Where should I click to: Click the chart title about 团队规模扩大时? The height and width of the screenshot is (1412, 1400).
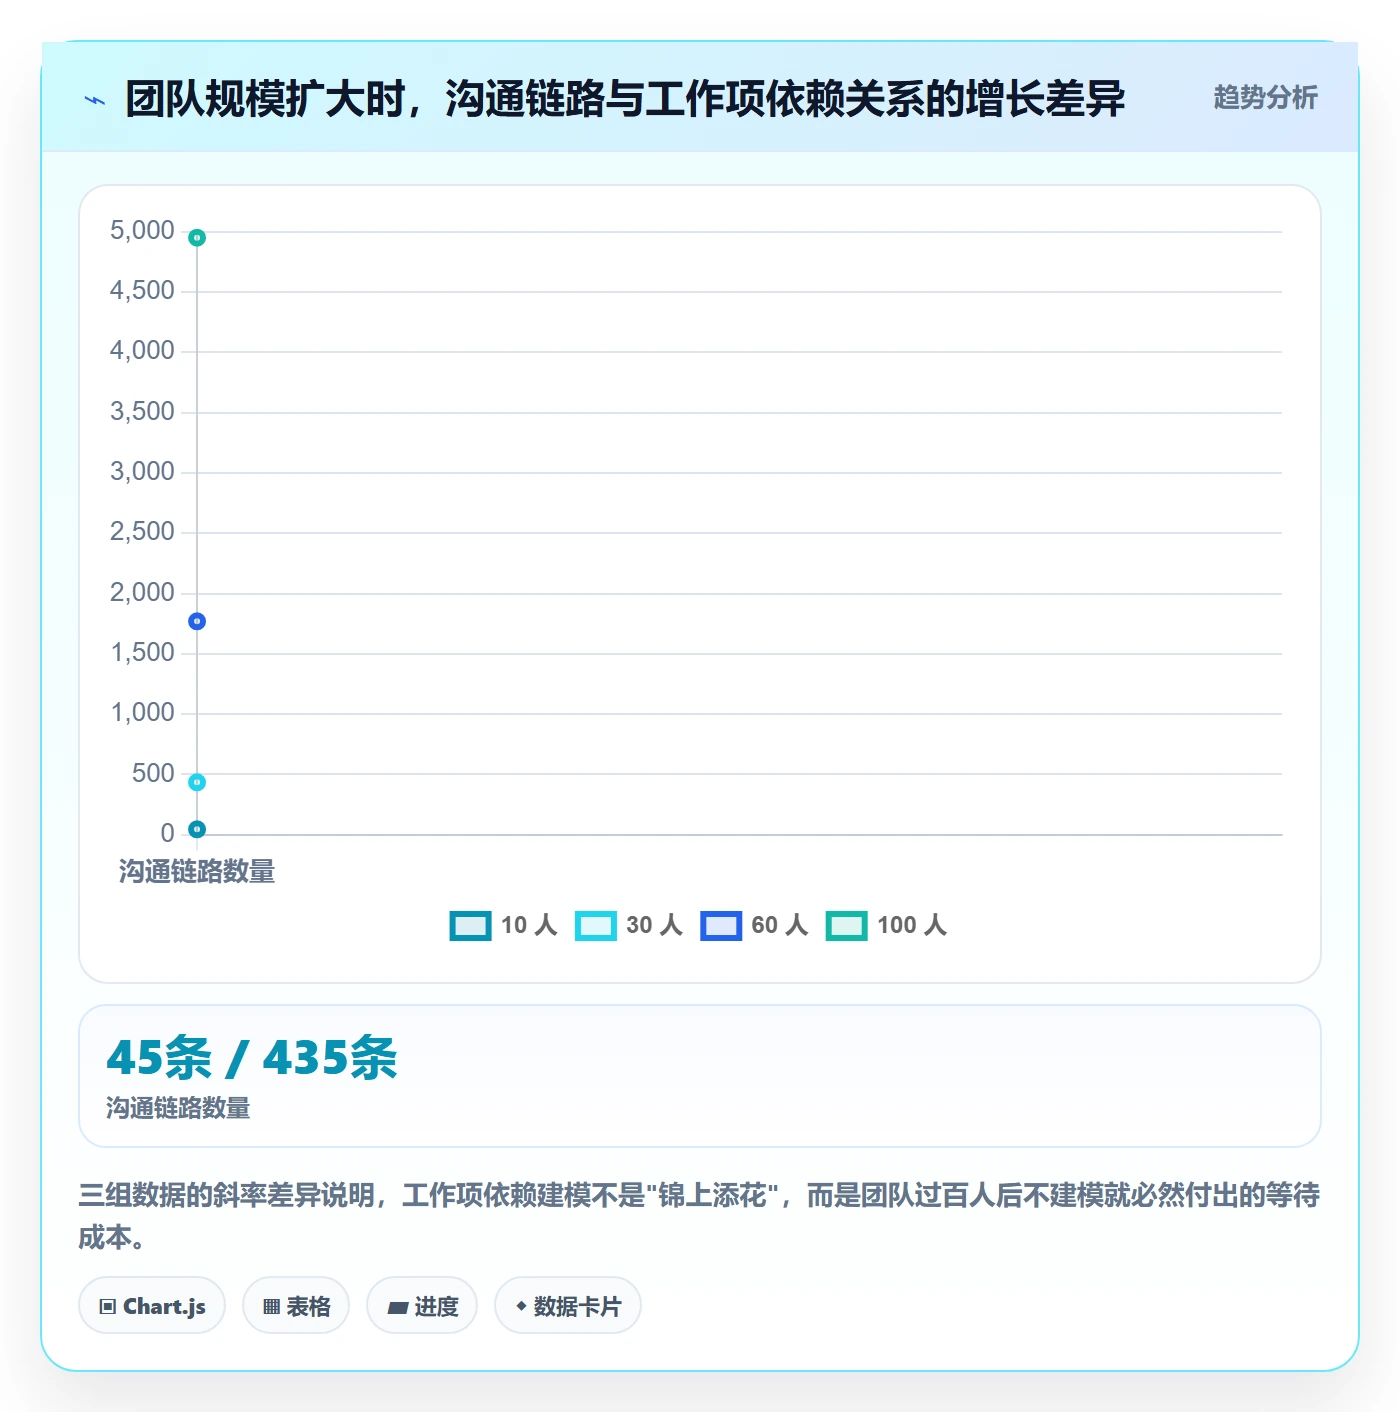pyautogui.click(x=625, y=99)
